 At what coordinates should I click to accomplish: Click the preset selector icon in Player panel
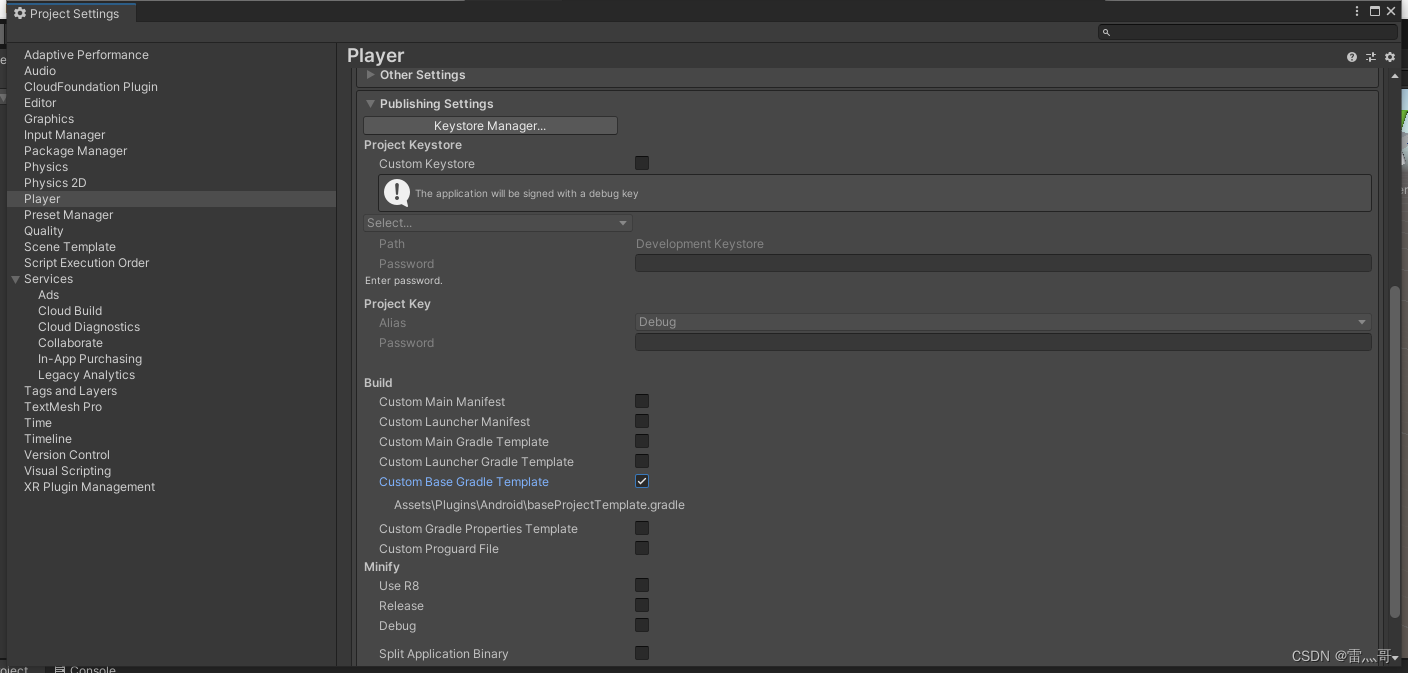point(1371,57)
